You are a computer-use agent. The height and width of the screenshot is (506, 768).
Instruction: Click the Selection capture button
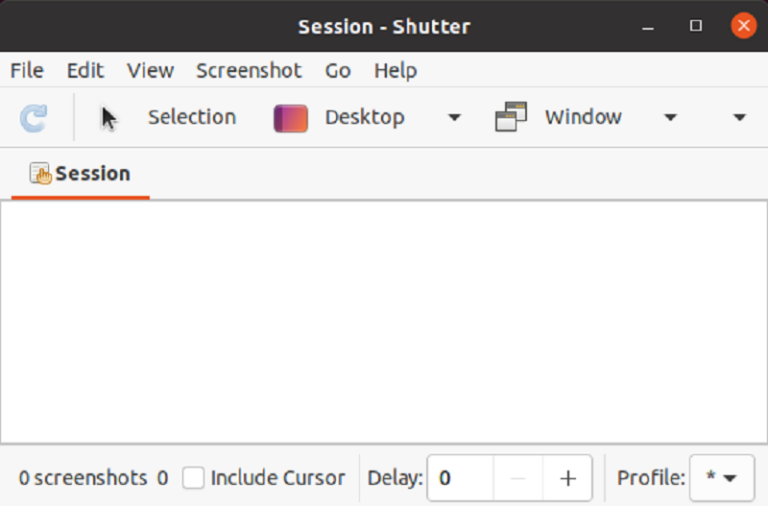click(191, 118)
